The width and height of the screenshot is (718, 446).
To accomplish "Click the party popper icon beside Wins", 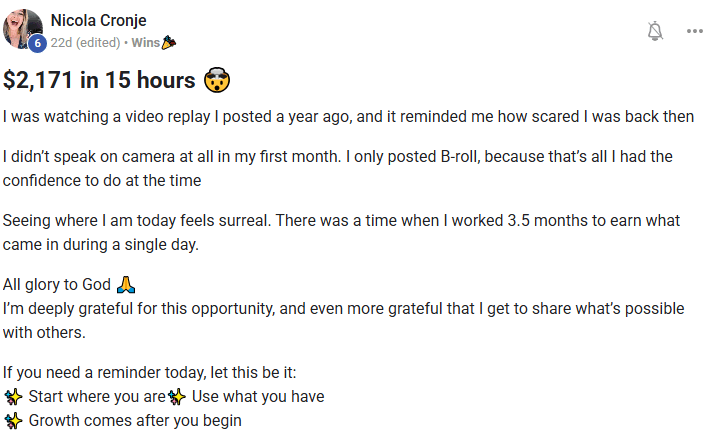I will (x=169, y=43).
